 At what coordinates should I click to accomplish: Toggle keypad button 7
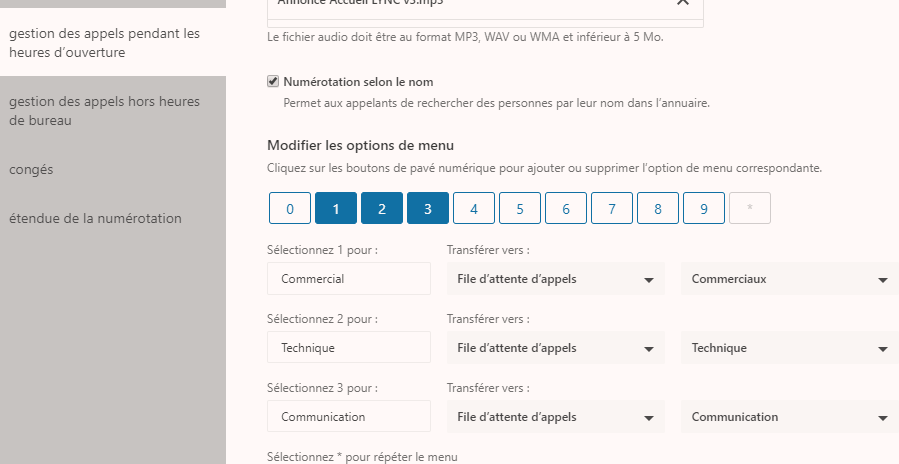(x=612, y=208)
